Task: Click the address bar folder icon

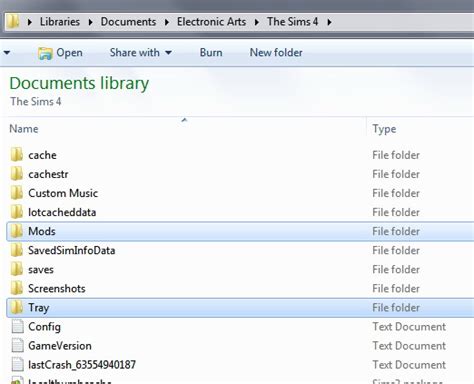Action: click(x=13, y=22)
